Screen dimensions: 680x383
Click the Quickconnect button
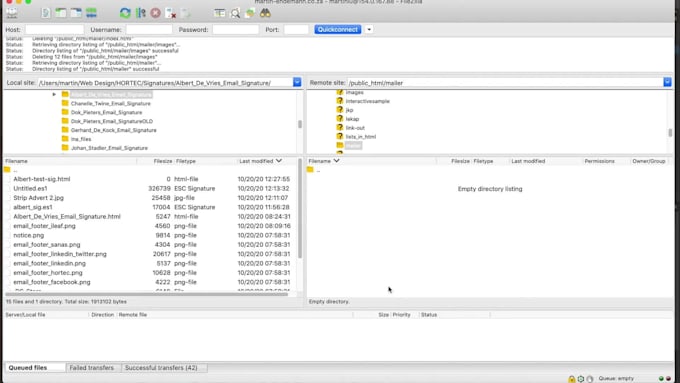(x=337, y=29)
